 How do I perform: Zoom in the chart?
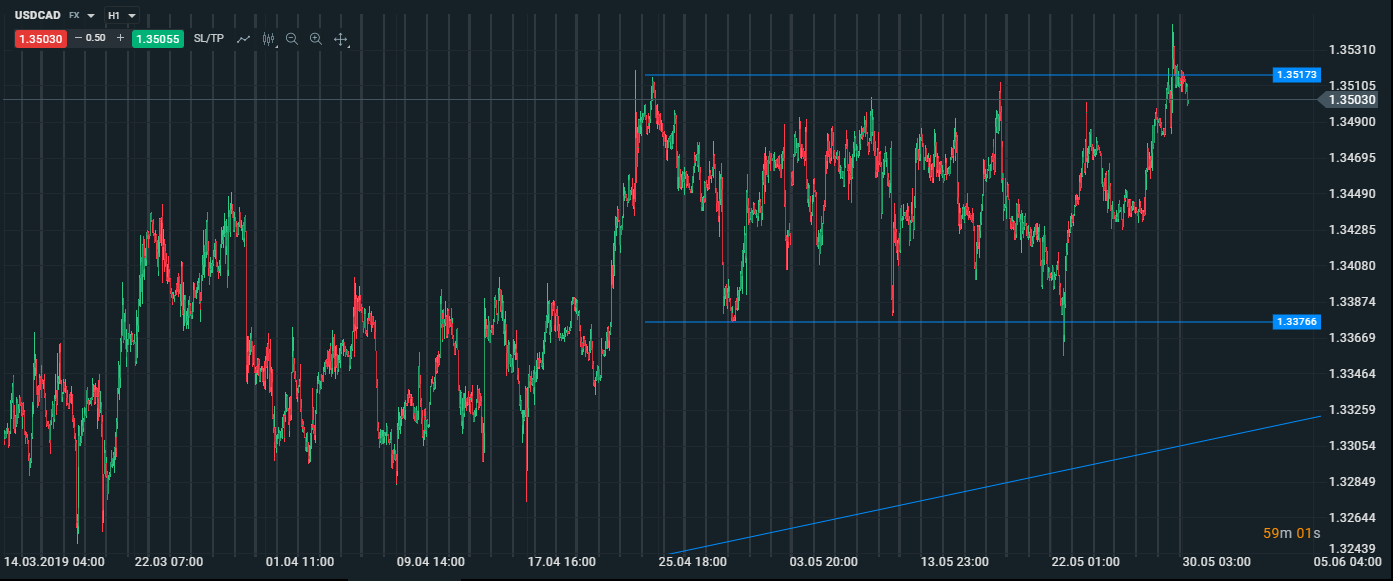point(316,39)
